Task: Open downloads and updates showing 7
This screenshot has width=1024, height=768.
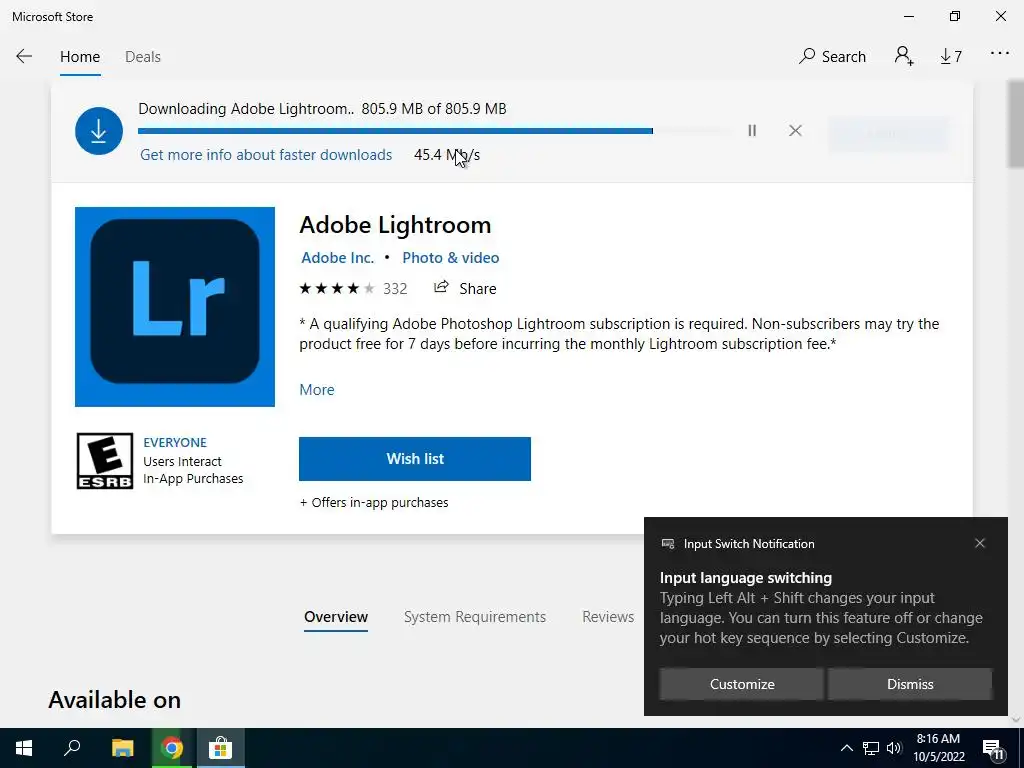Action: [951, 57]
